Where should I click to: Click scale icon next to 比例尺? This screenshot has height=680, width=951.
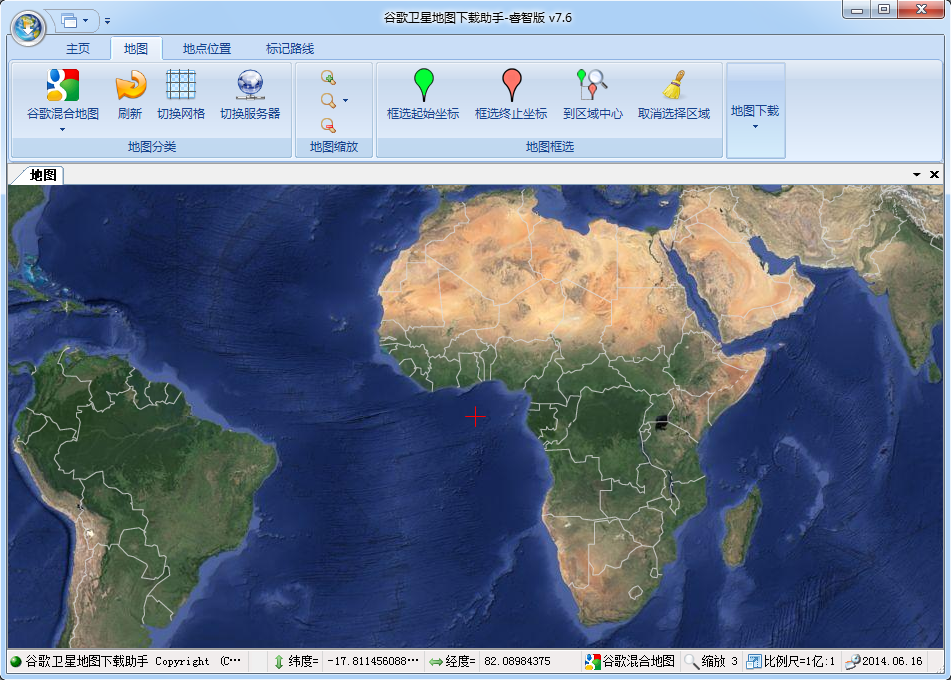[x=753, y=661]
